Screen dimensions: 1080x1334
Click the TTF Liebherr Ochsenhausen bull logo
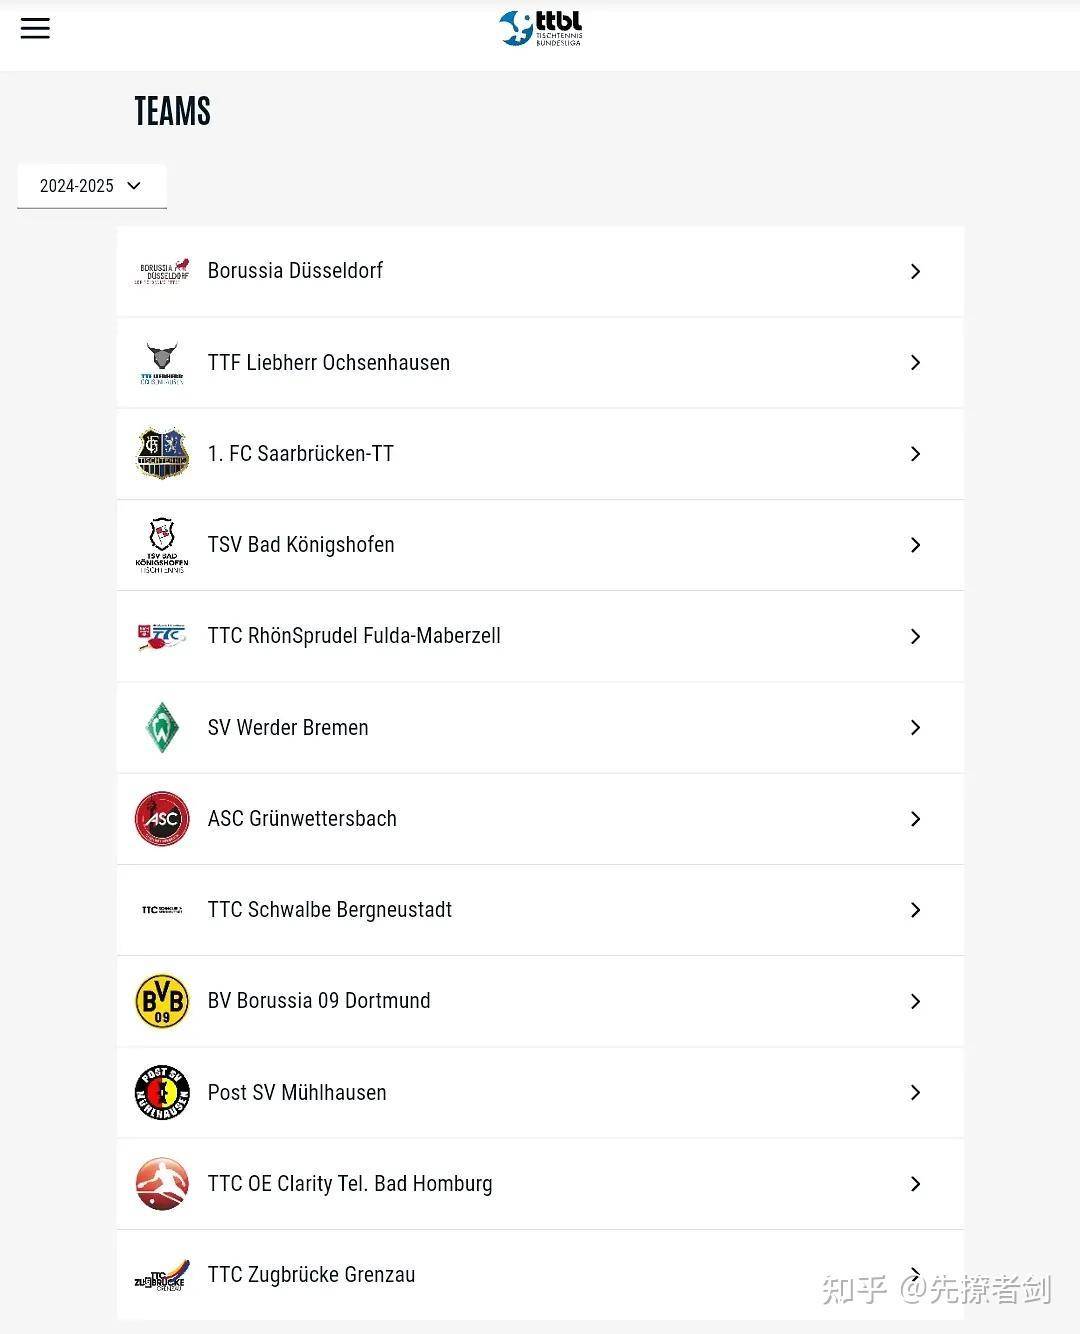click(x=162, y=363)
